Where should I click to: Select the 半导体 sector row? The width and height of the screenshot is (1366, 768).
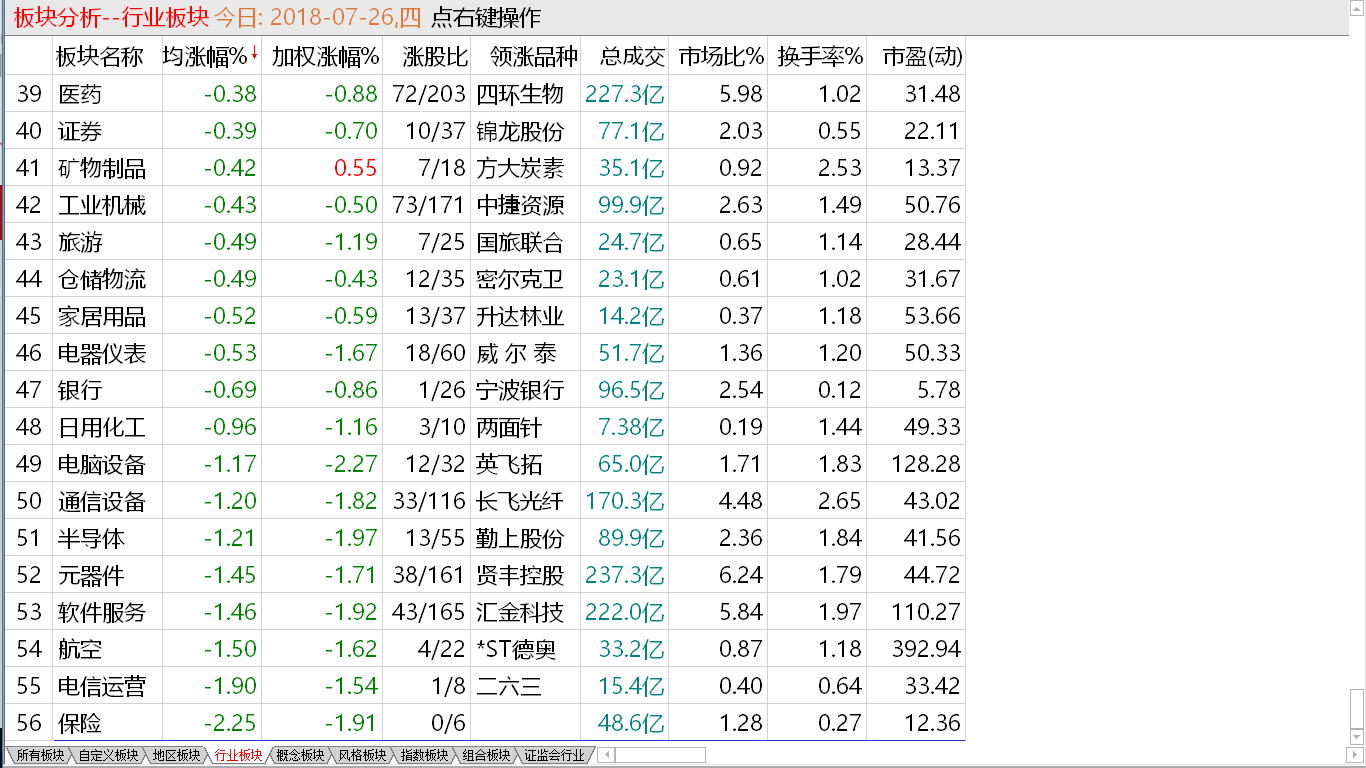coord(485,538)
